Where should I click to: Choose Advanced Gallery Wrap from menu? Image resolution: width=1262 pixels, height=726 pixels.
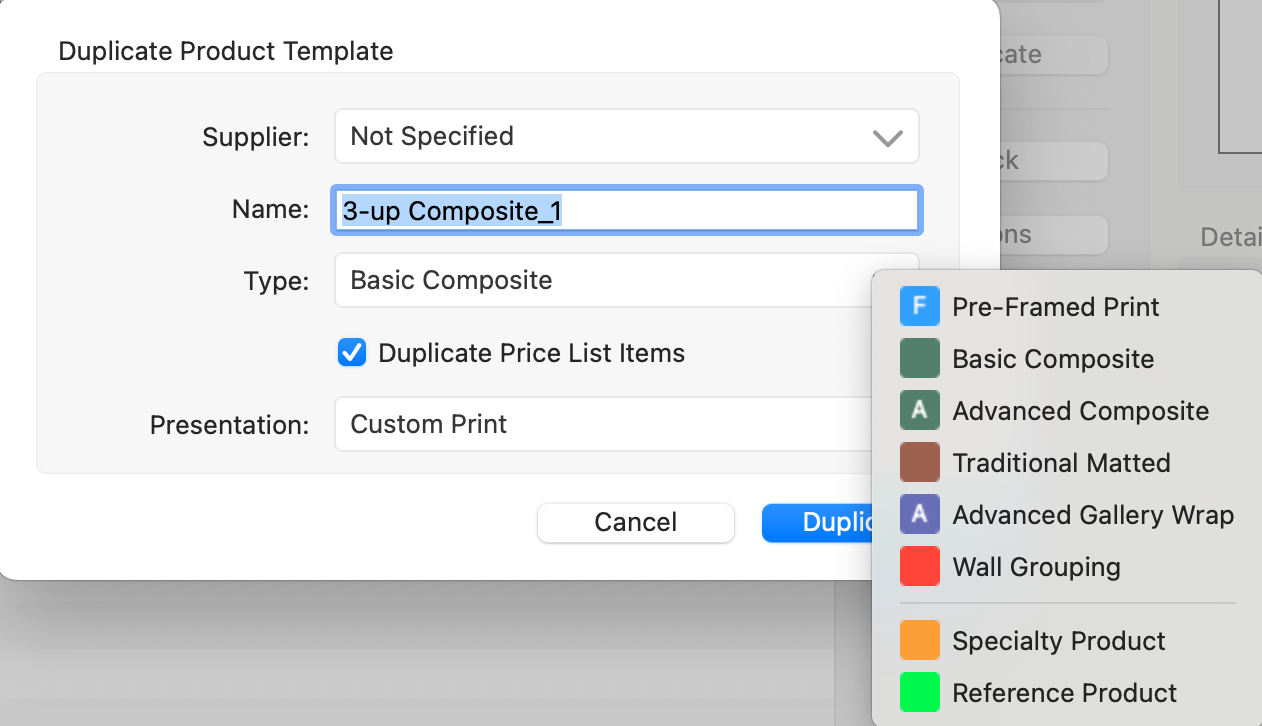pyautogui.click(x=1092, y=515)
